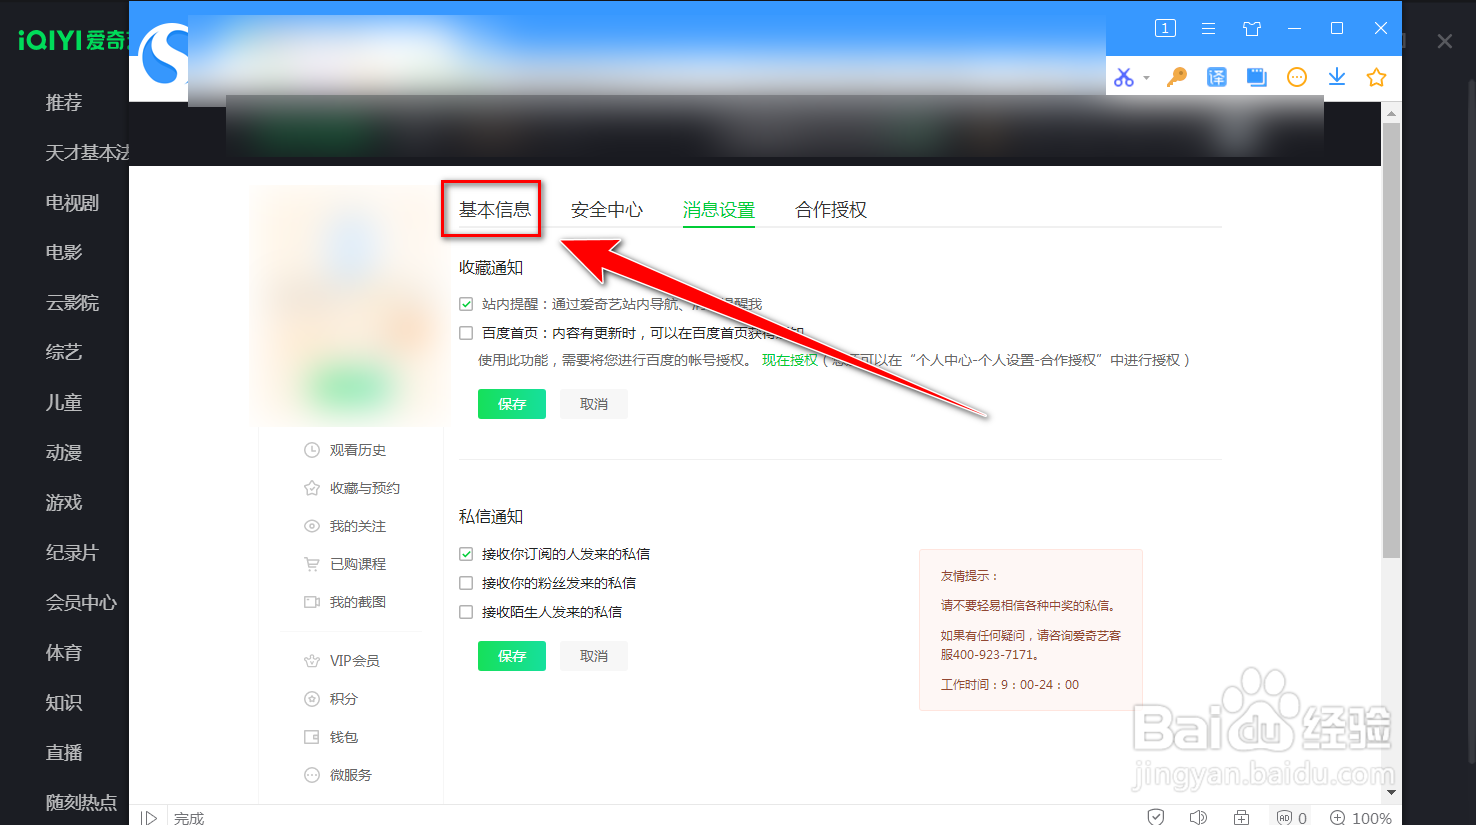Open VIP会员 in the sidebar

point(355,661)
